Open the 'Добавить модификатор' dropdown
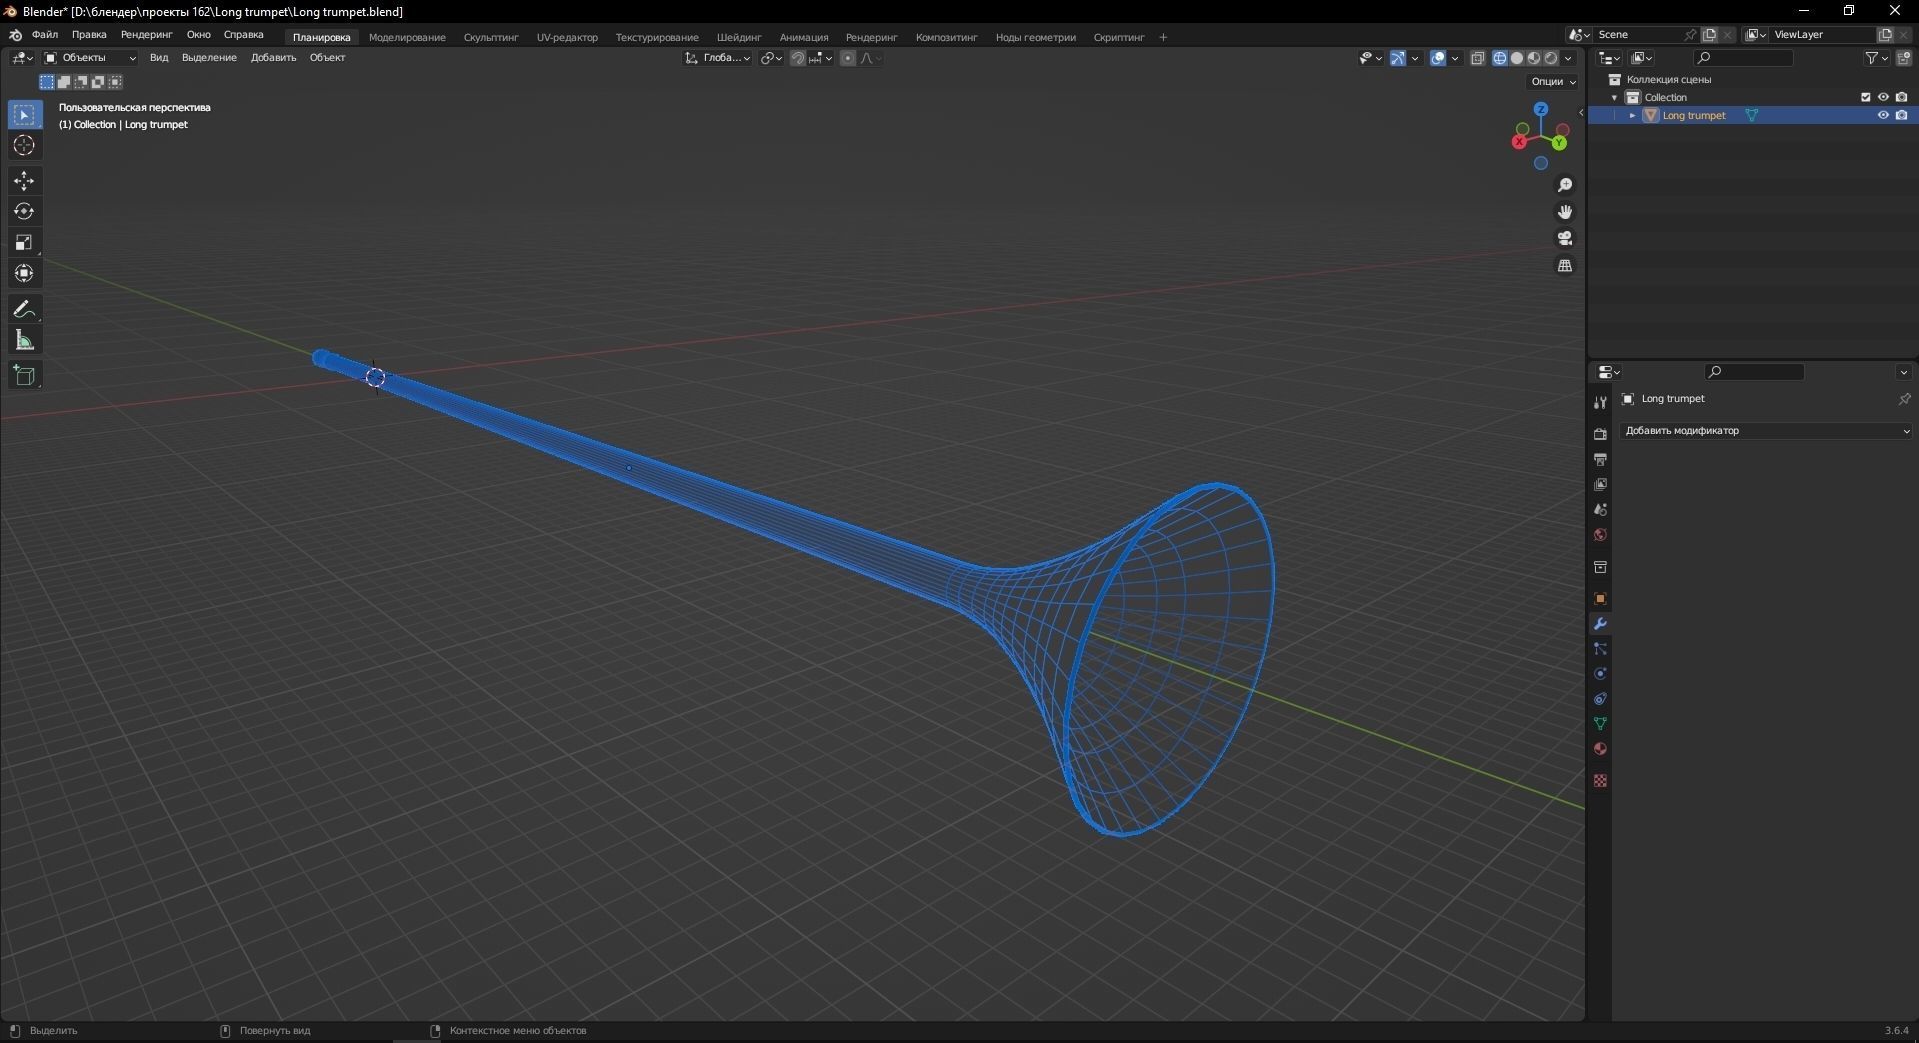 1764,430
